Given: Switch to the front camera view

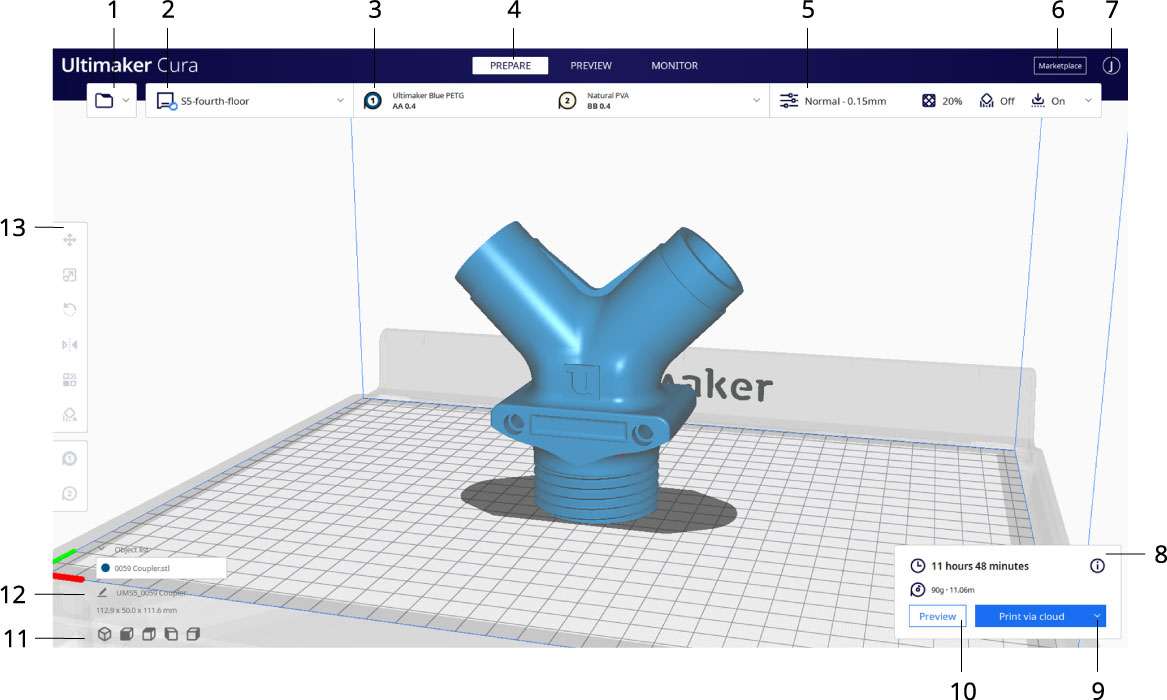Looking at the screenshot, I should pyautogui.click(x=125, y=633).
